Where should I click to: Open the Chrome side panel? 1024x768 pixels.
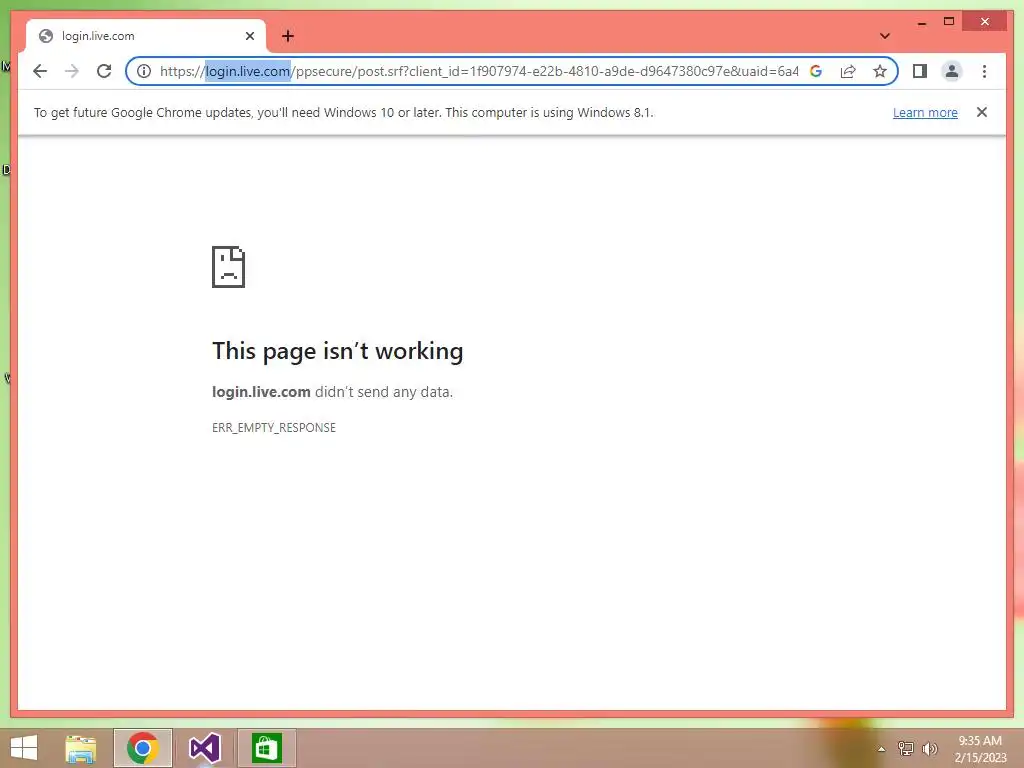[x=920, y=71]
